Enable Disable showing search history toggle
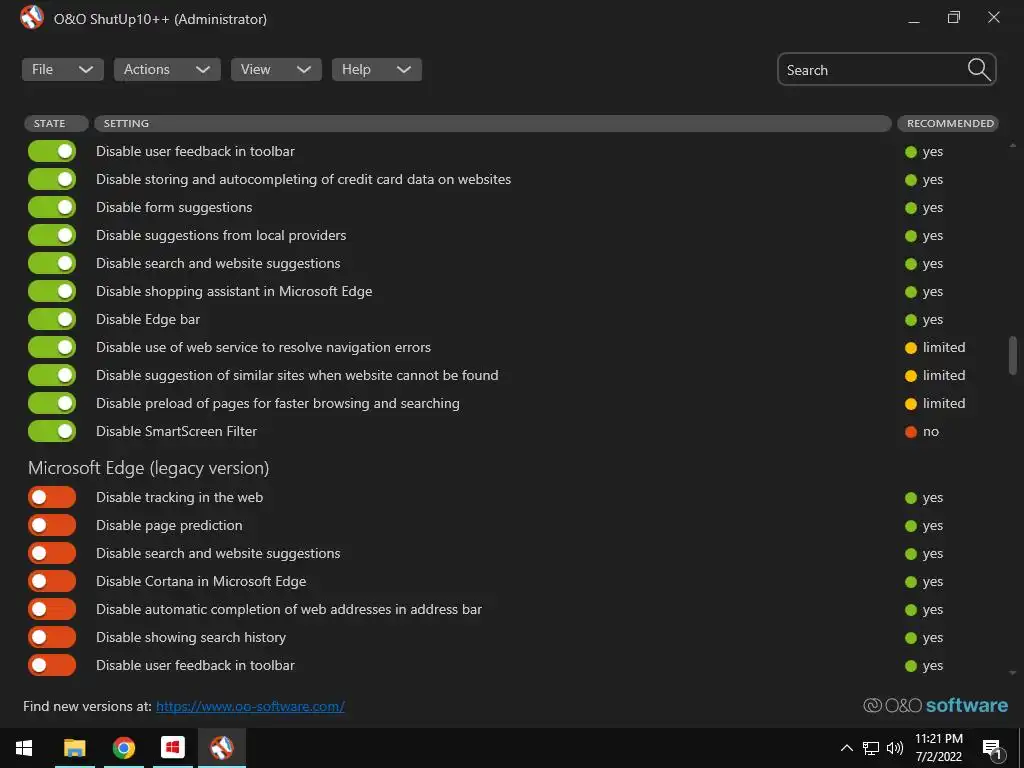The height and width of the screenshot is (768, 1024). [x=52, y=637]
